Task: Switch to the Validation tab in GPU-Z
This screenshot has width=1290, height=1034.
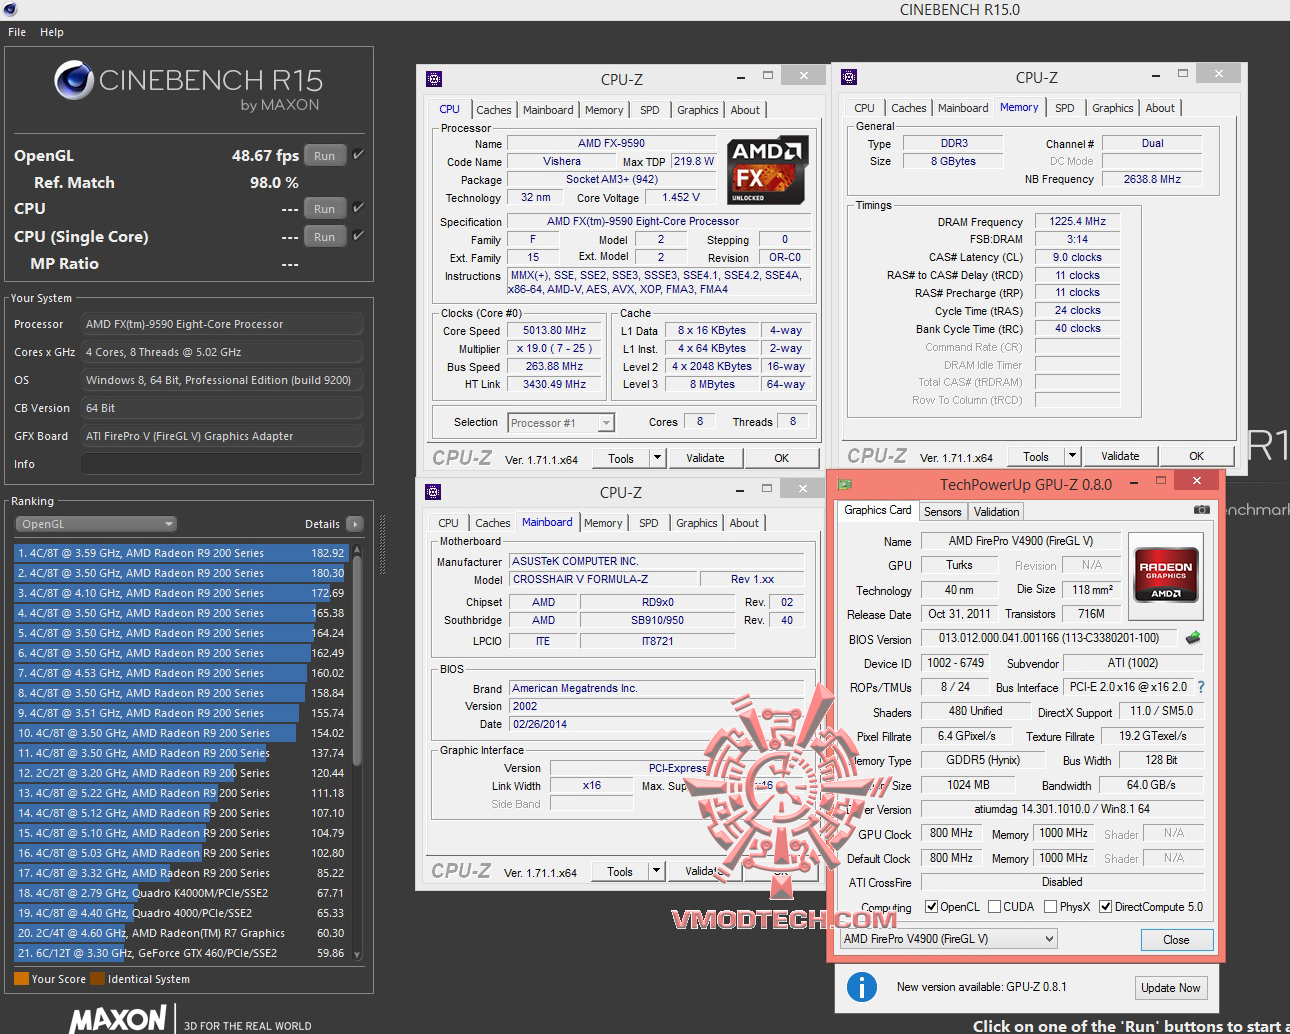Action: (997, 512)
